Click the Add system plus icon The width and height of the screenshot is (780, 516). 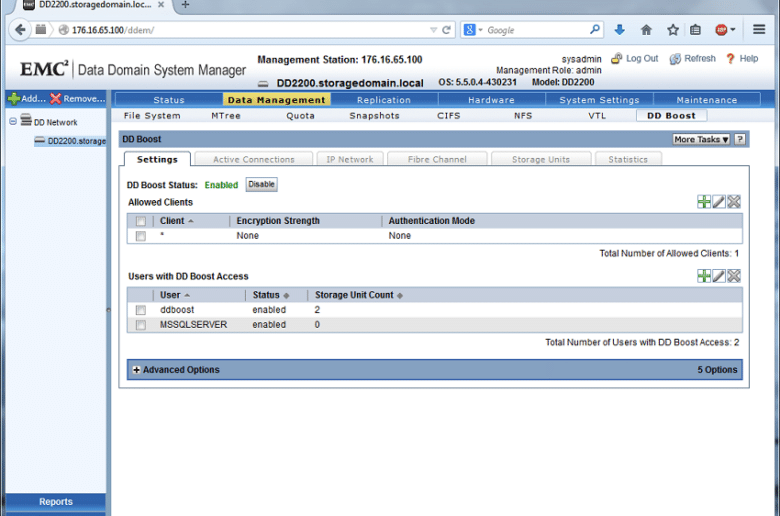14,99
